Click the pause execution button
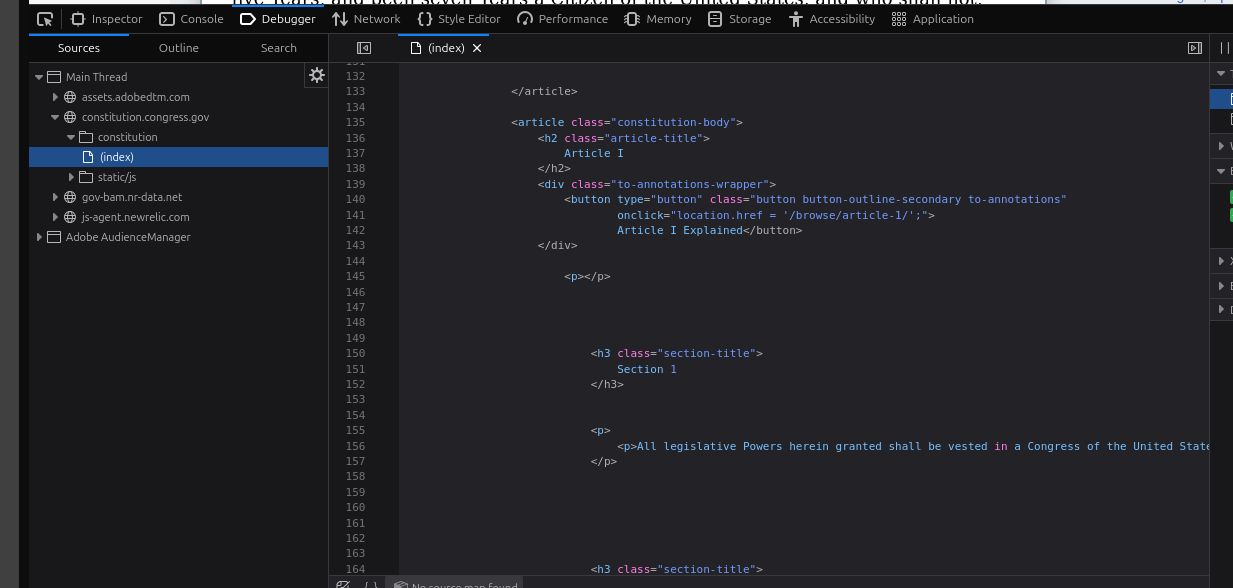The width and height of the screenshot is (1233, 588). coord(1224,48)
